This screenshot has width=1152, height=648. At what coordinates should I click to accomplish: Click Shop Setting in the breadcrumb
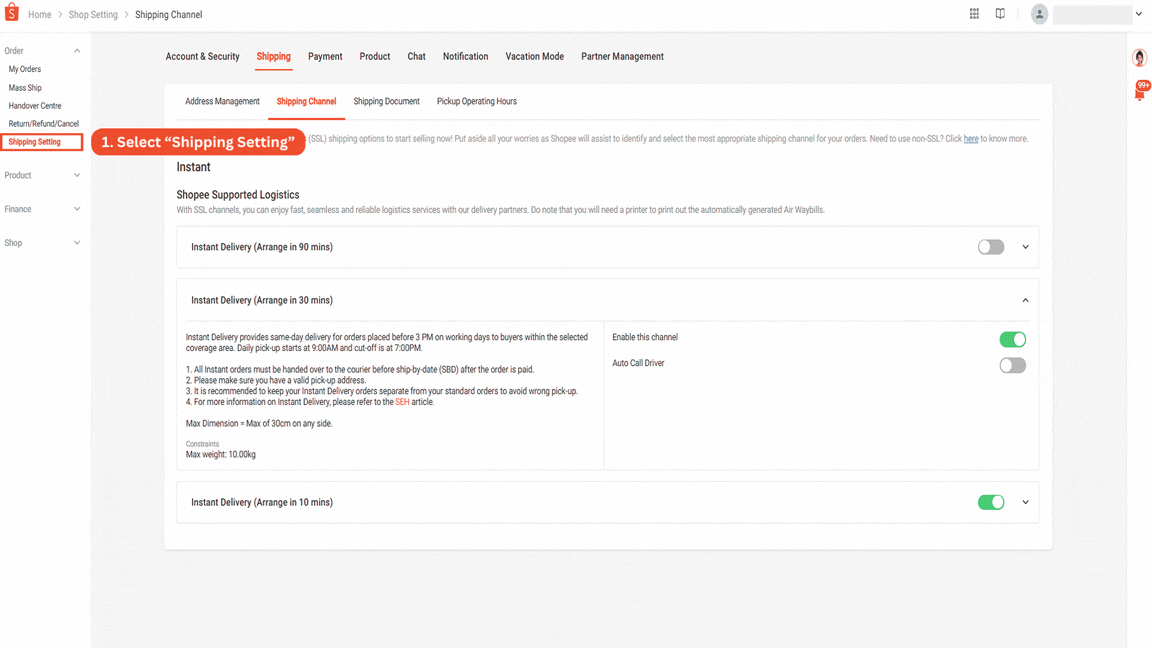(93, 15)
